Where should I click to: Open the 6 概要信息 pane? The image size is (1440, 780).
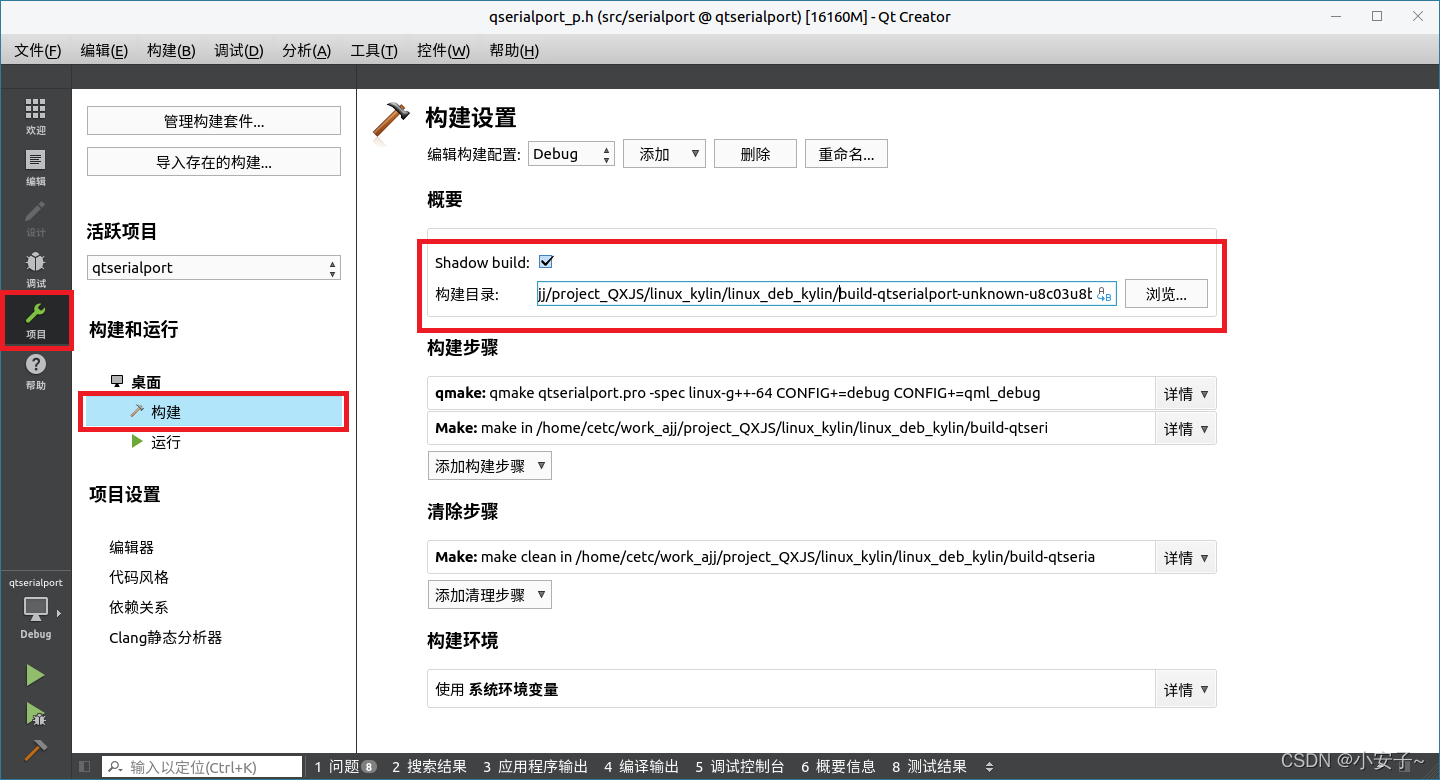tap(838, 767)
